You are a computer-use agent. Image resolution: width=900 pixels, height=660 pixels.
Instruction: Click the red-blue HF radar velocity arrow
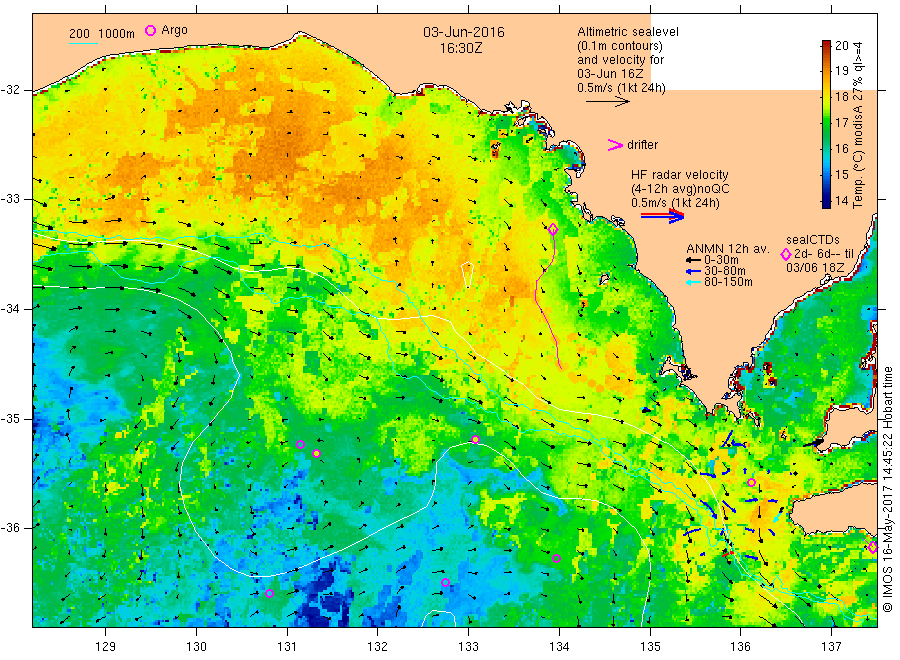pyautogui.click(x=662, y=216)
